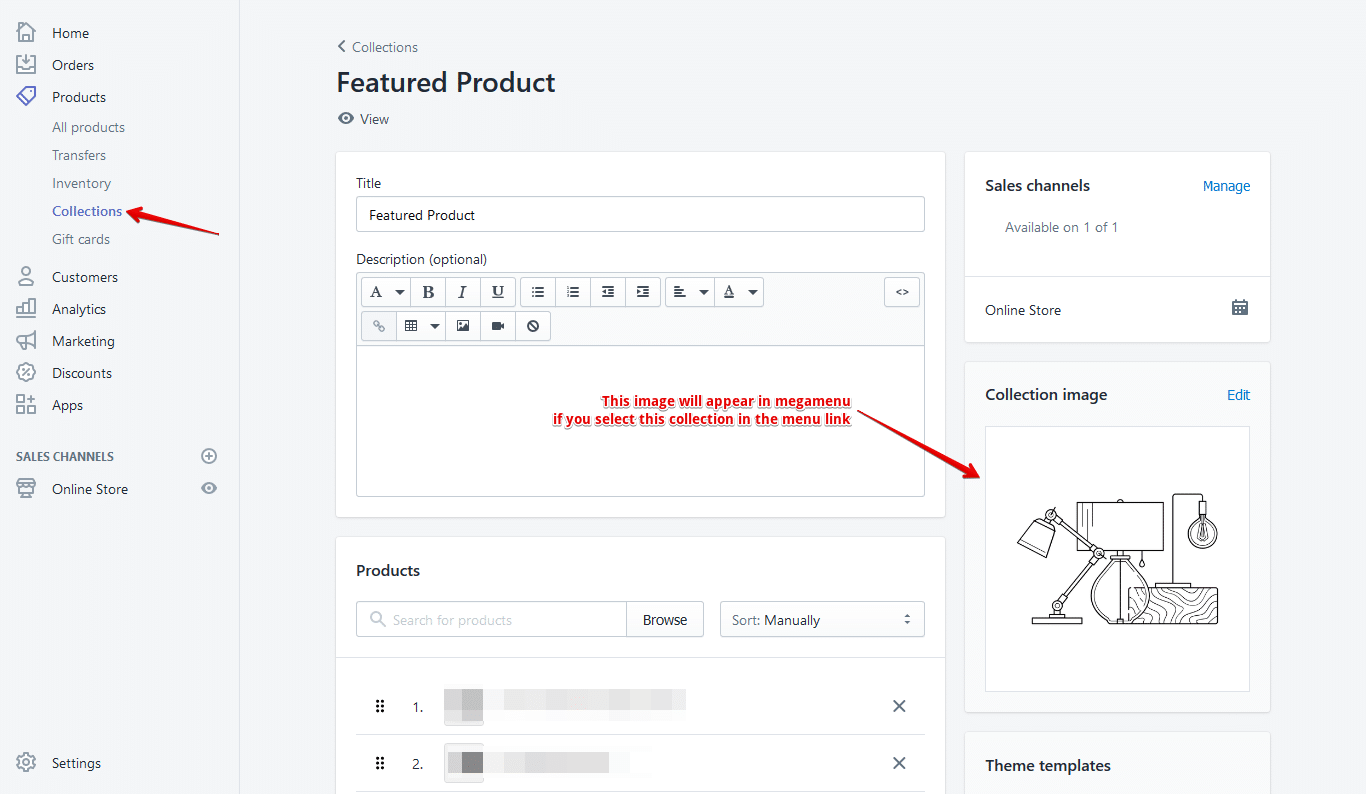Open the text alignment dropdown
1366x794 pixels.
(x=689, y=291)
